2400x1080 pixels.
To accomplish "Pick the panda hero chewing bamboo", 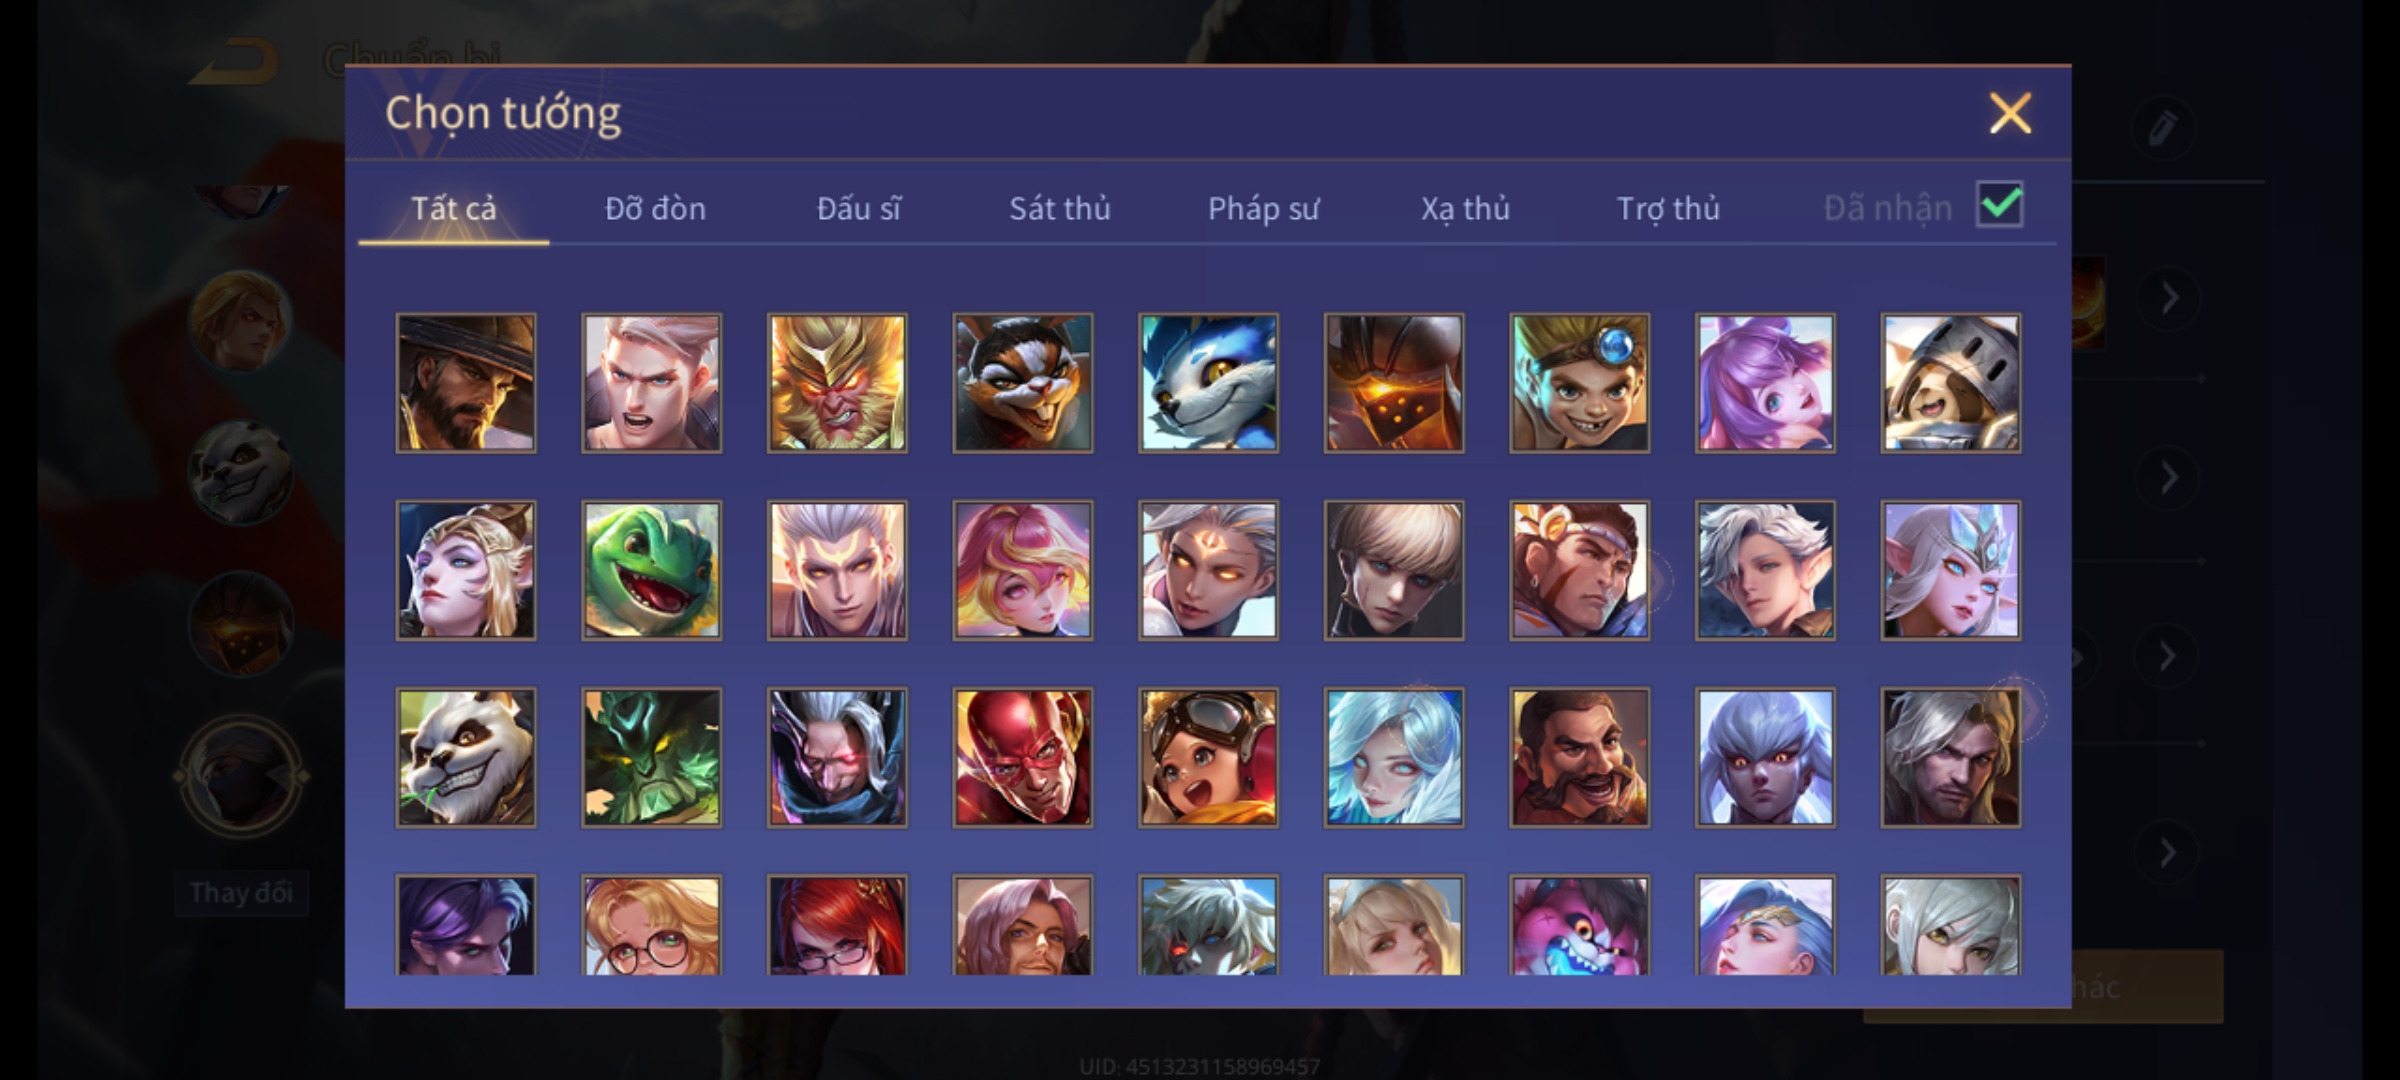I will point(466,757).
